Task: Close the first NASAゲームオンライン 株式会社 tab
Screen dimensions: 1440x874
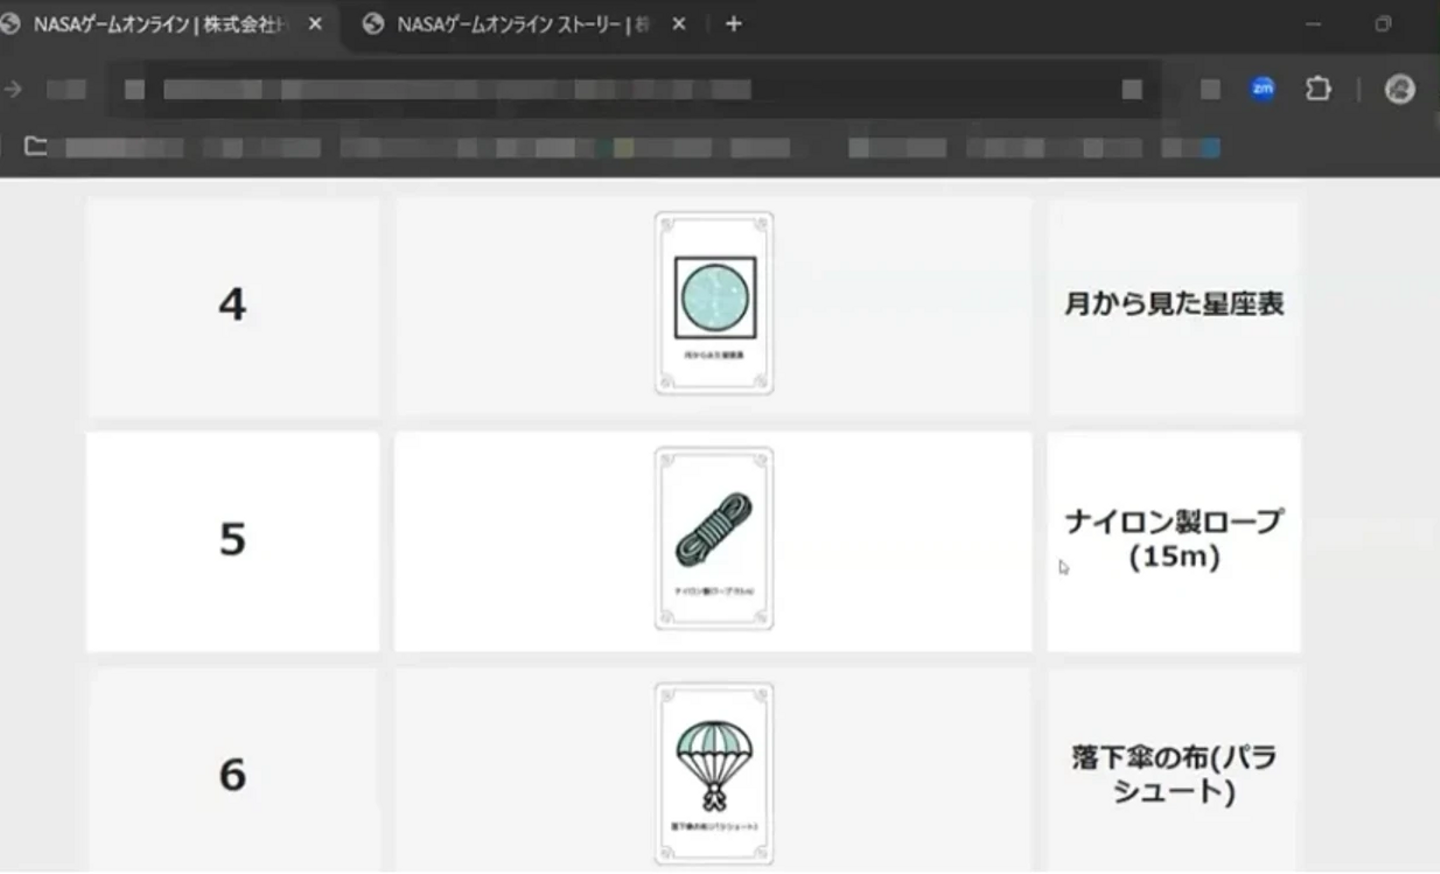Action: [315, 24]
